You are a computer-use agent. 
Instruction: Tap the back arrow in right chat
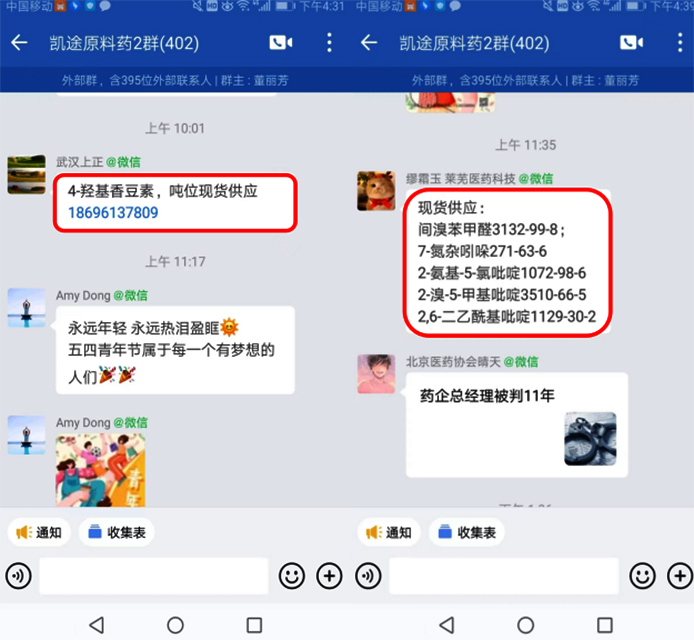point(369,43)
